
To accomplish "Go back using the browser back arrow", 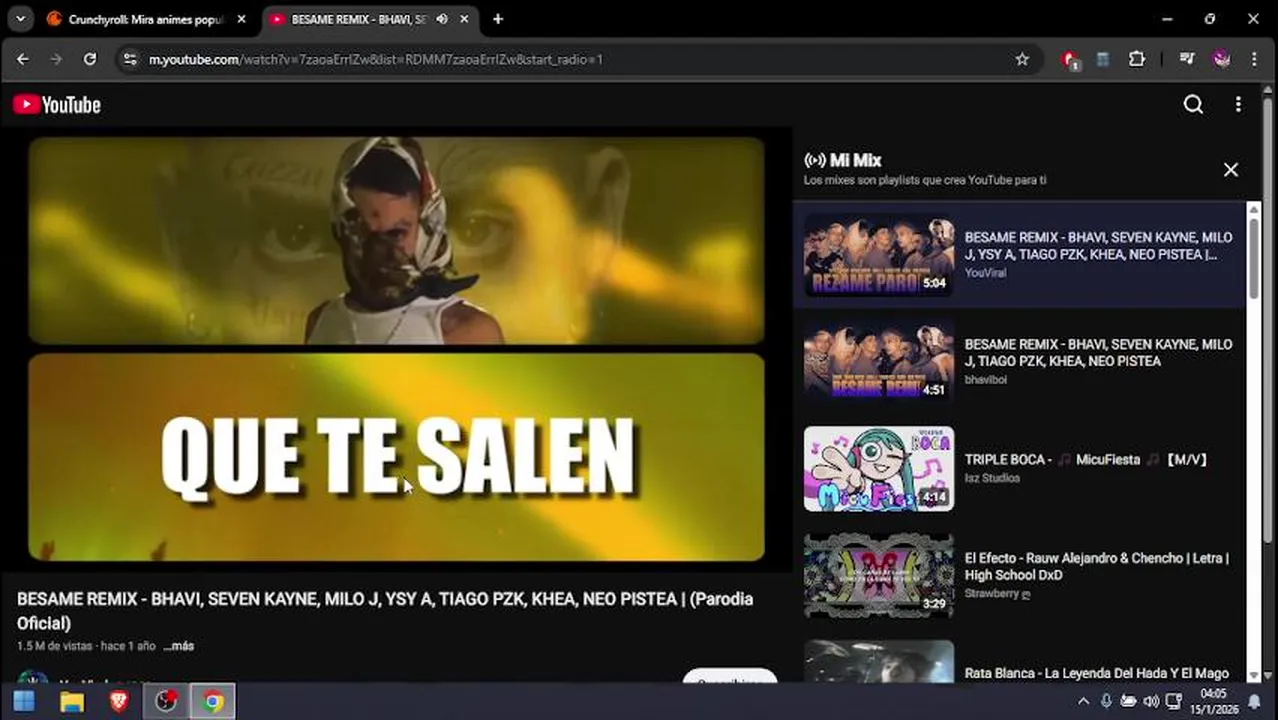I will [23, 59].
